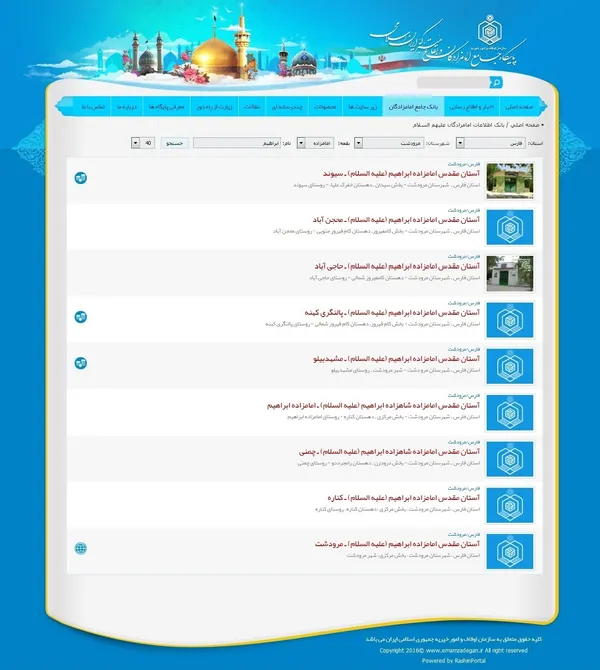Viewport: 600px width, 670px height.
Task: Click the چمنی placeholder thumbnail
Action: coord(509,458)
